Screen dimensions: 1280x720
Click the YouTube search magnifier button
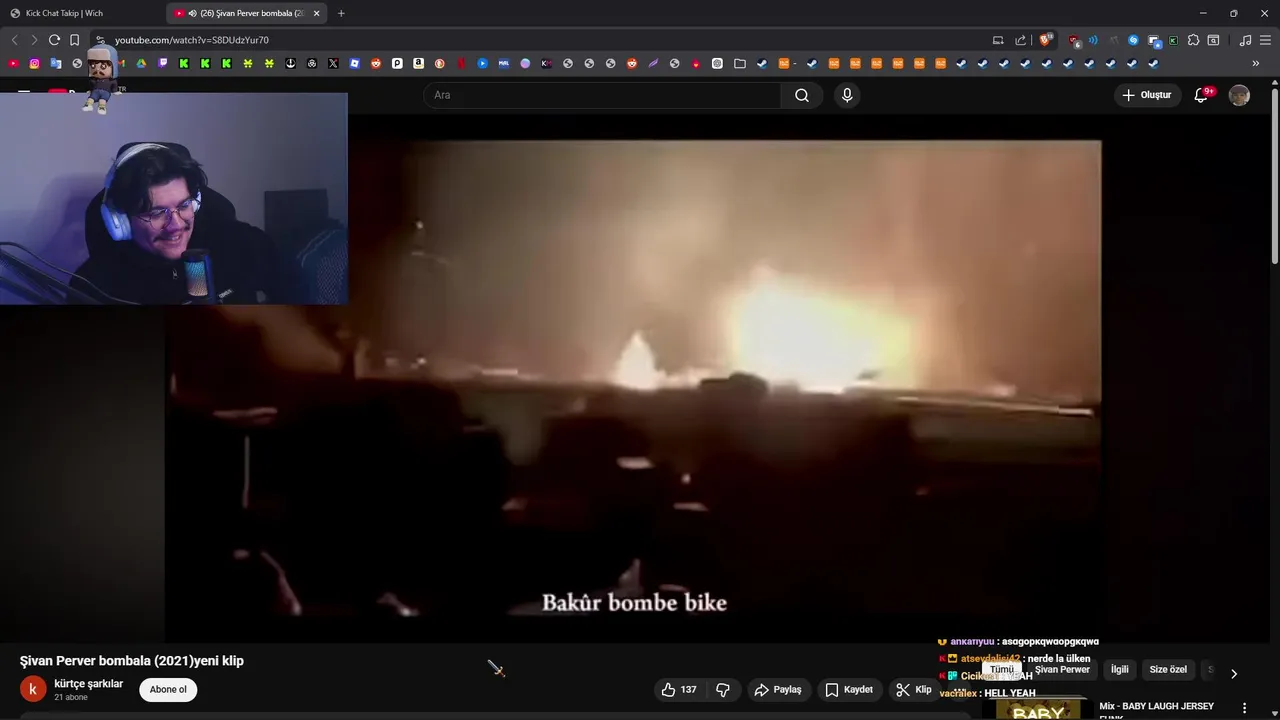pyautogui.click(x=802, y=95)
